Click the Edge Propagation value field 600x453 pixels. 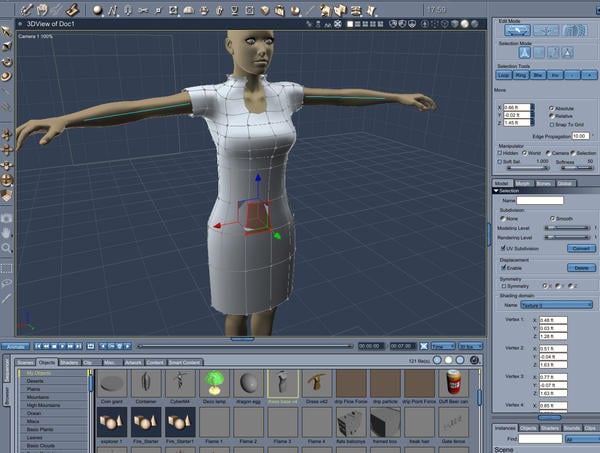[x=580, y=136]
